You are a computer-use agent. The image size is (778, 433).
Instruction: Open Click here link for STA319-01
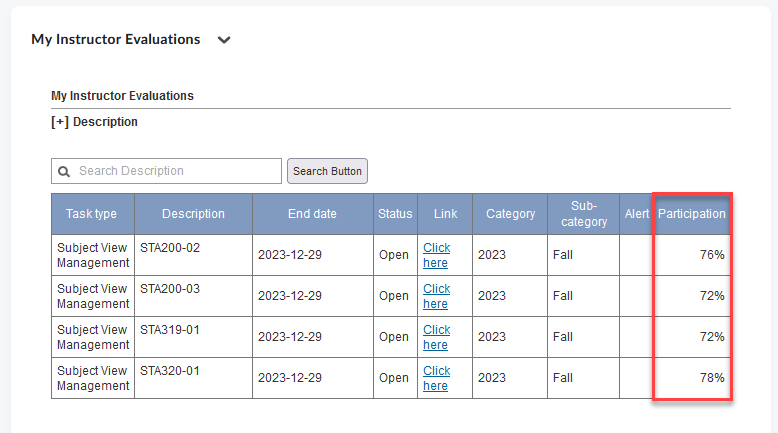tap(437, 337)
